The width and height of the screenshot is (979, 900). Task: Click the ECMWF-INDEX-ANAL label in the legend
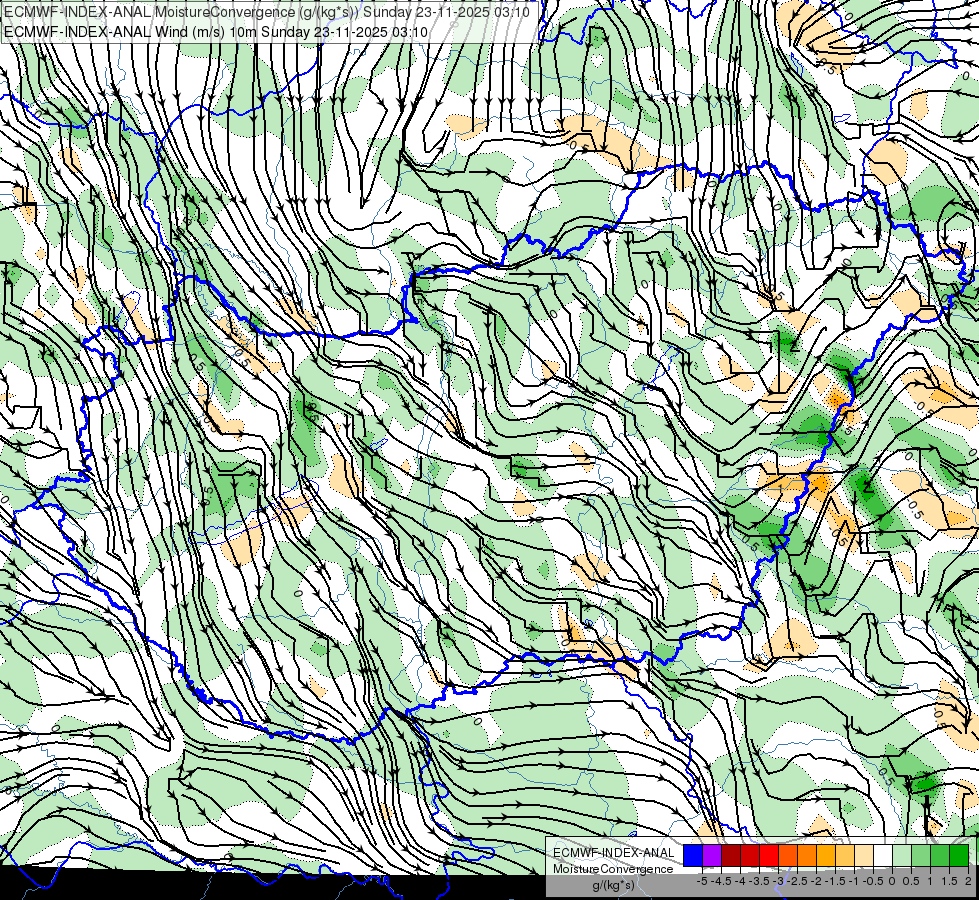[x=613, y=853]
